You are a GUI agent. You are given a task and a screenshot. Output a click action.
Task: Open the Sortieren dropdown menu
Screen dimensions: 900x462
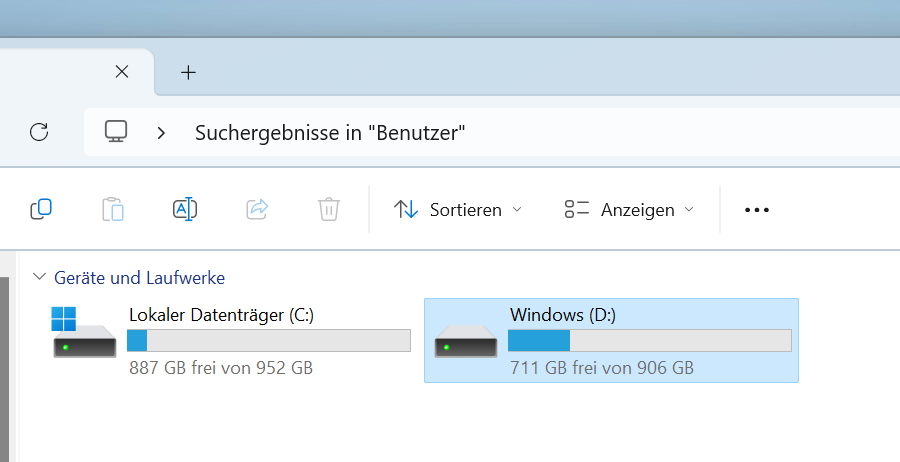pos(458,210)
